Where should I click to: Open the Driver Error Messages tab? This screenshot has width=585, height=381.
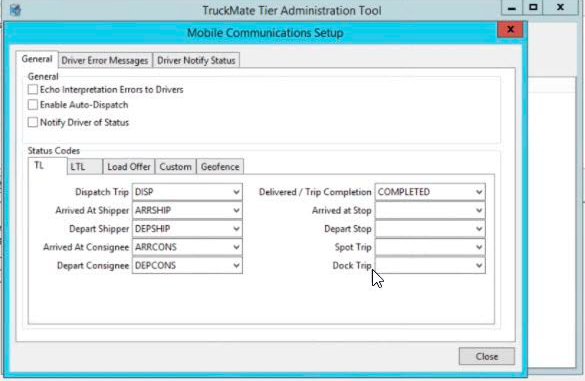[105, 60]
